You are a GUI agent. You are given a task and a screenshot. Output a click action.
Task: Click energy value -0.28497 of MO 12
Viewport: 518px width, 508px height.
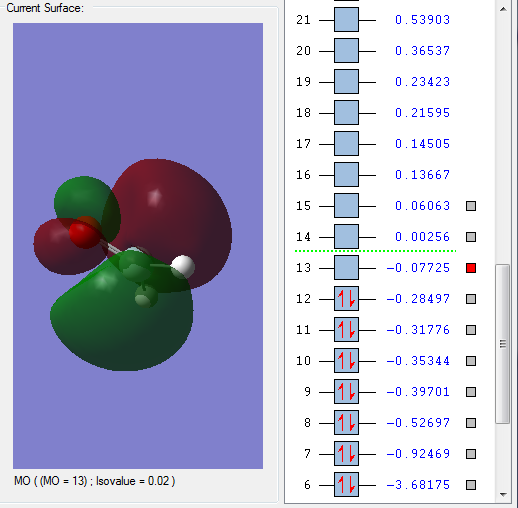click(x=418, y=299)
